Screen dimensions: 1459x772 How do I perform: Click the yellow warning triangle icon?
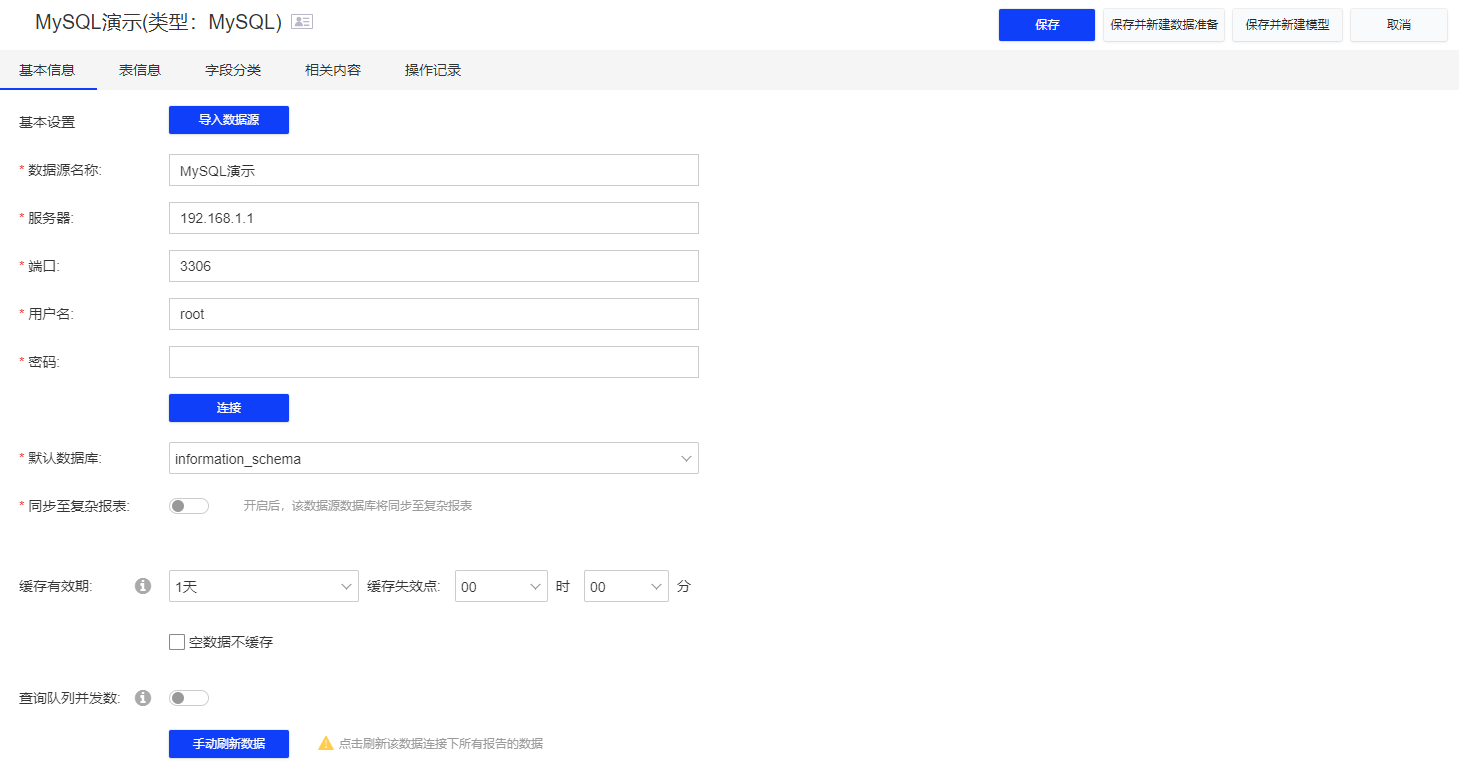tap(325, 743)
